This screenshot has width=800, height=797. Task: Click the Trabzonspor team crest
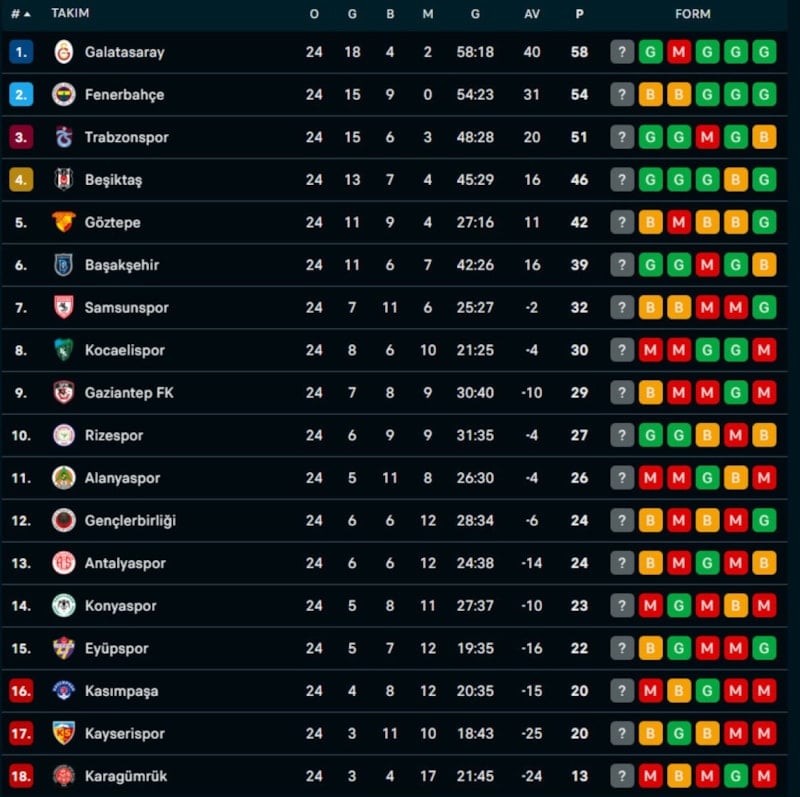(x=64, y=137)
